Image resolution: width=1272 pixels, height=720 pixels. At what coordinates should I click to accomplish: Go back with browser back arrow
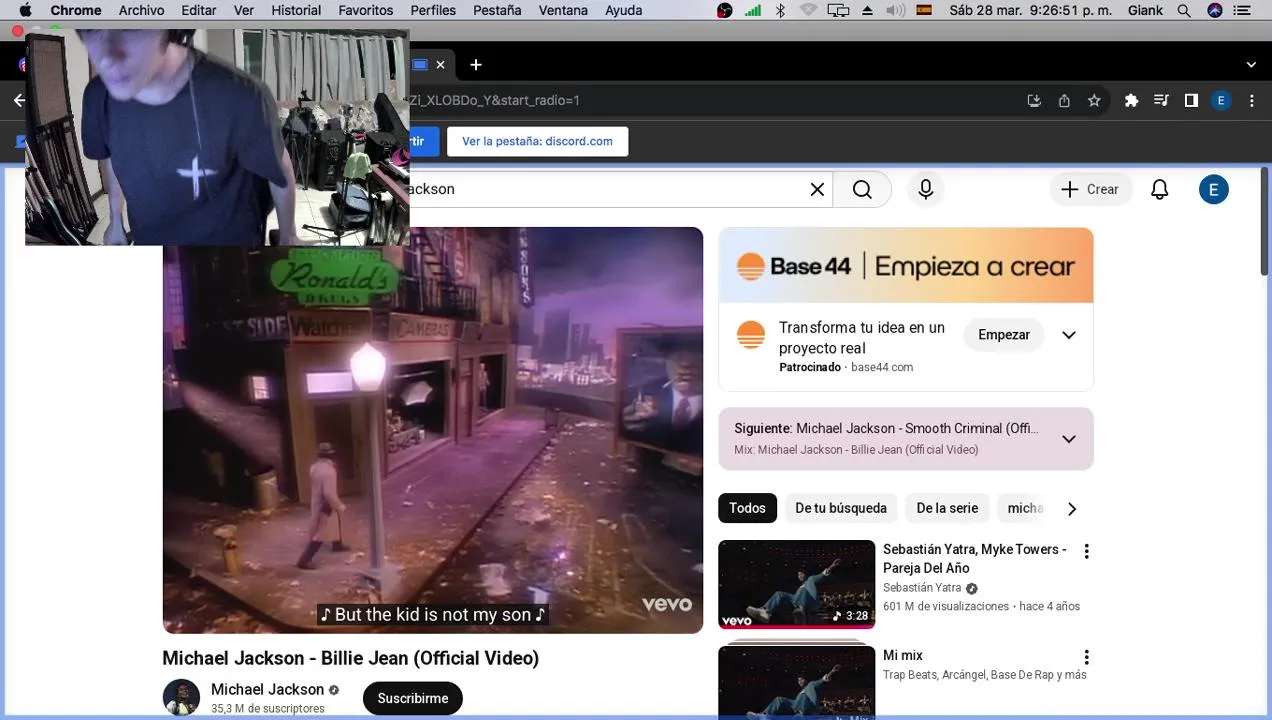(19, 100)
